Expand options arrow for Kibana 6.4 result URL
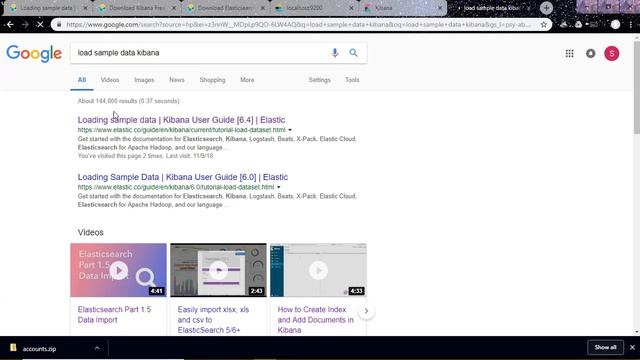This screenshot has width=640, height=360. [290, 130]
